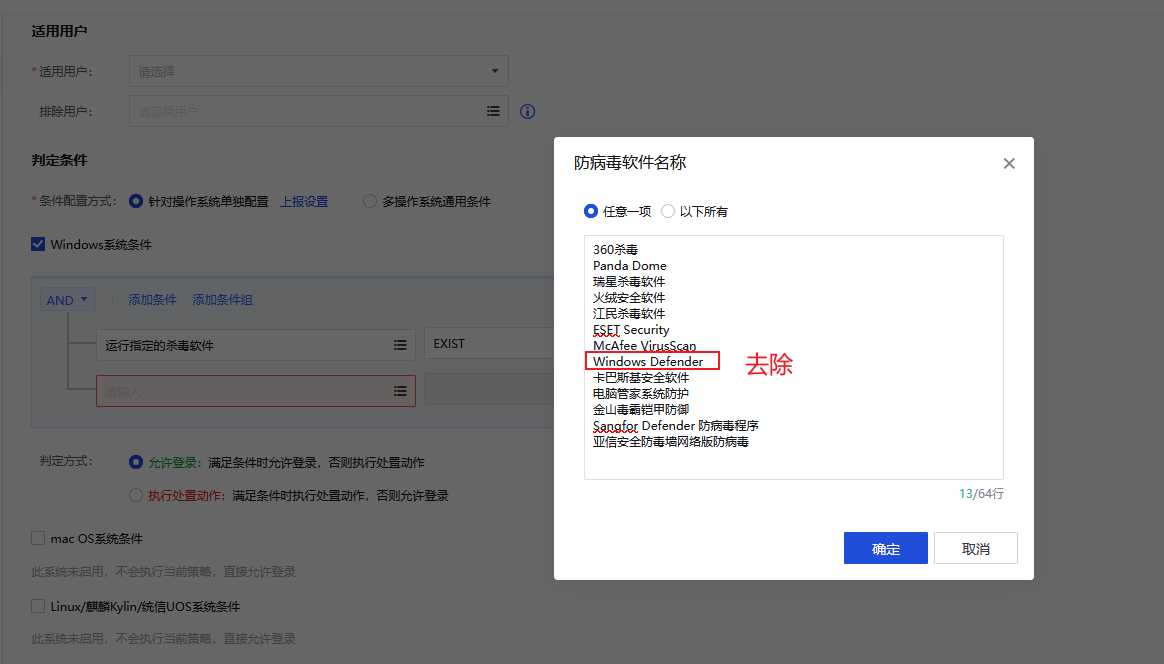
Task: Click list icon in the red-outlined empty condition field
Action: point(400,391)
